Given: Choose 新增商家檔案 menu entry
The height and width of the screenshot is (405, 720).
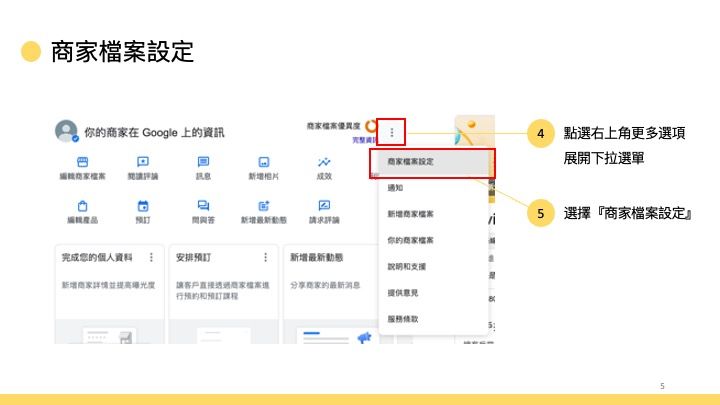Looking at the screenshot, I should click(410, 214).
